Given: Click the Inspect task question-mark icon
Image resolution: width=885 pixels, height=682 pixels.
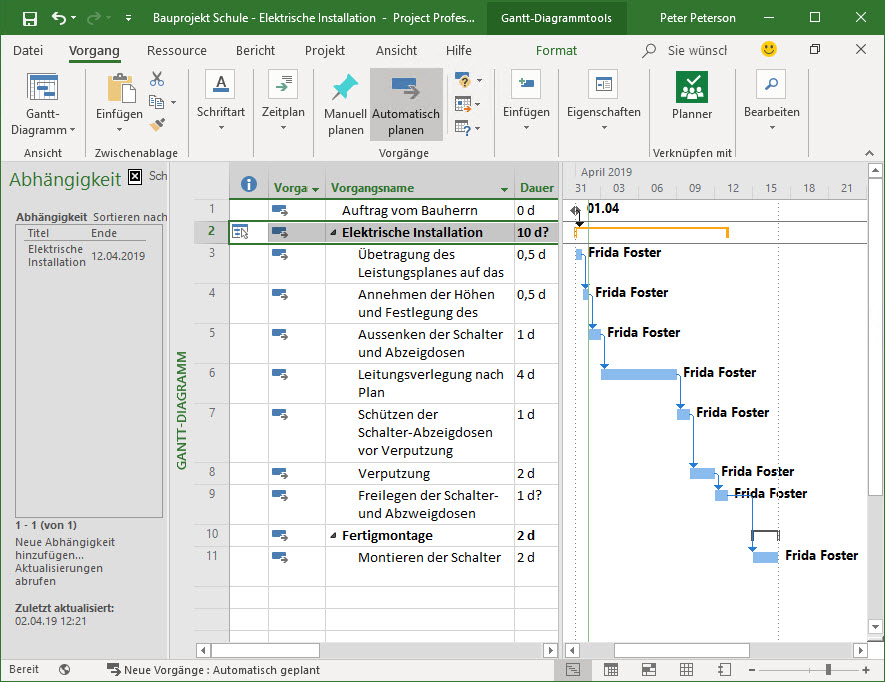Looking at the screenshot, I should coord(463,80).
